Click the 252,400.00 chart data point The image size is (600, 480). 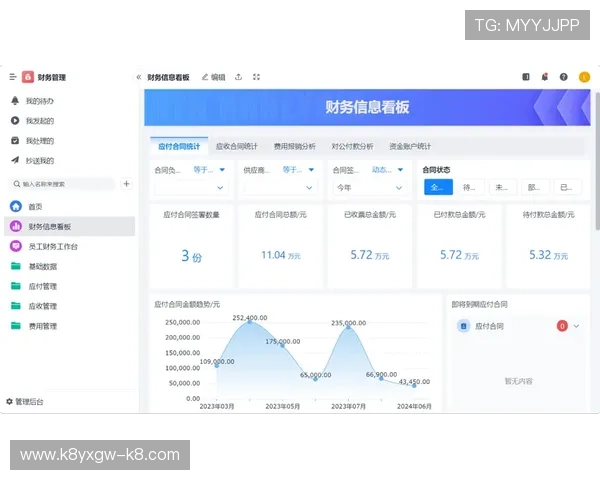click(x=249, y=322)
